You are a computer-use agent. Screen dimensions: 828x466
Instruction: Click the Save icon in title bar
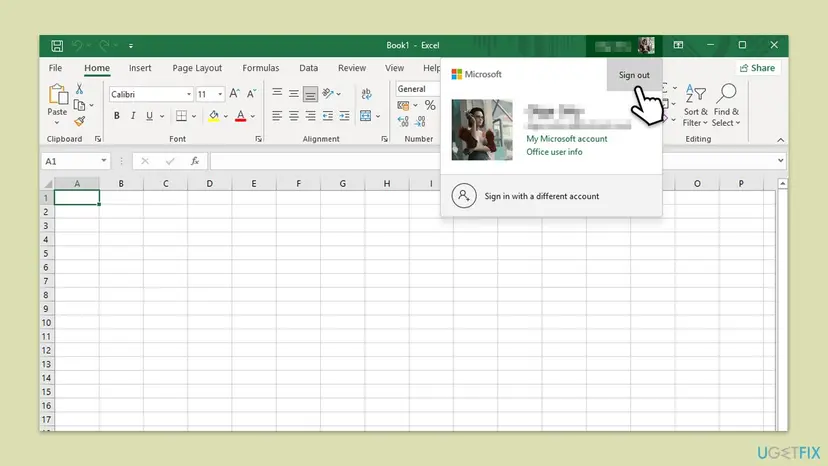(x=57, y=46)
